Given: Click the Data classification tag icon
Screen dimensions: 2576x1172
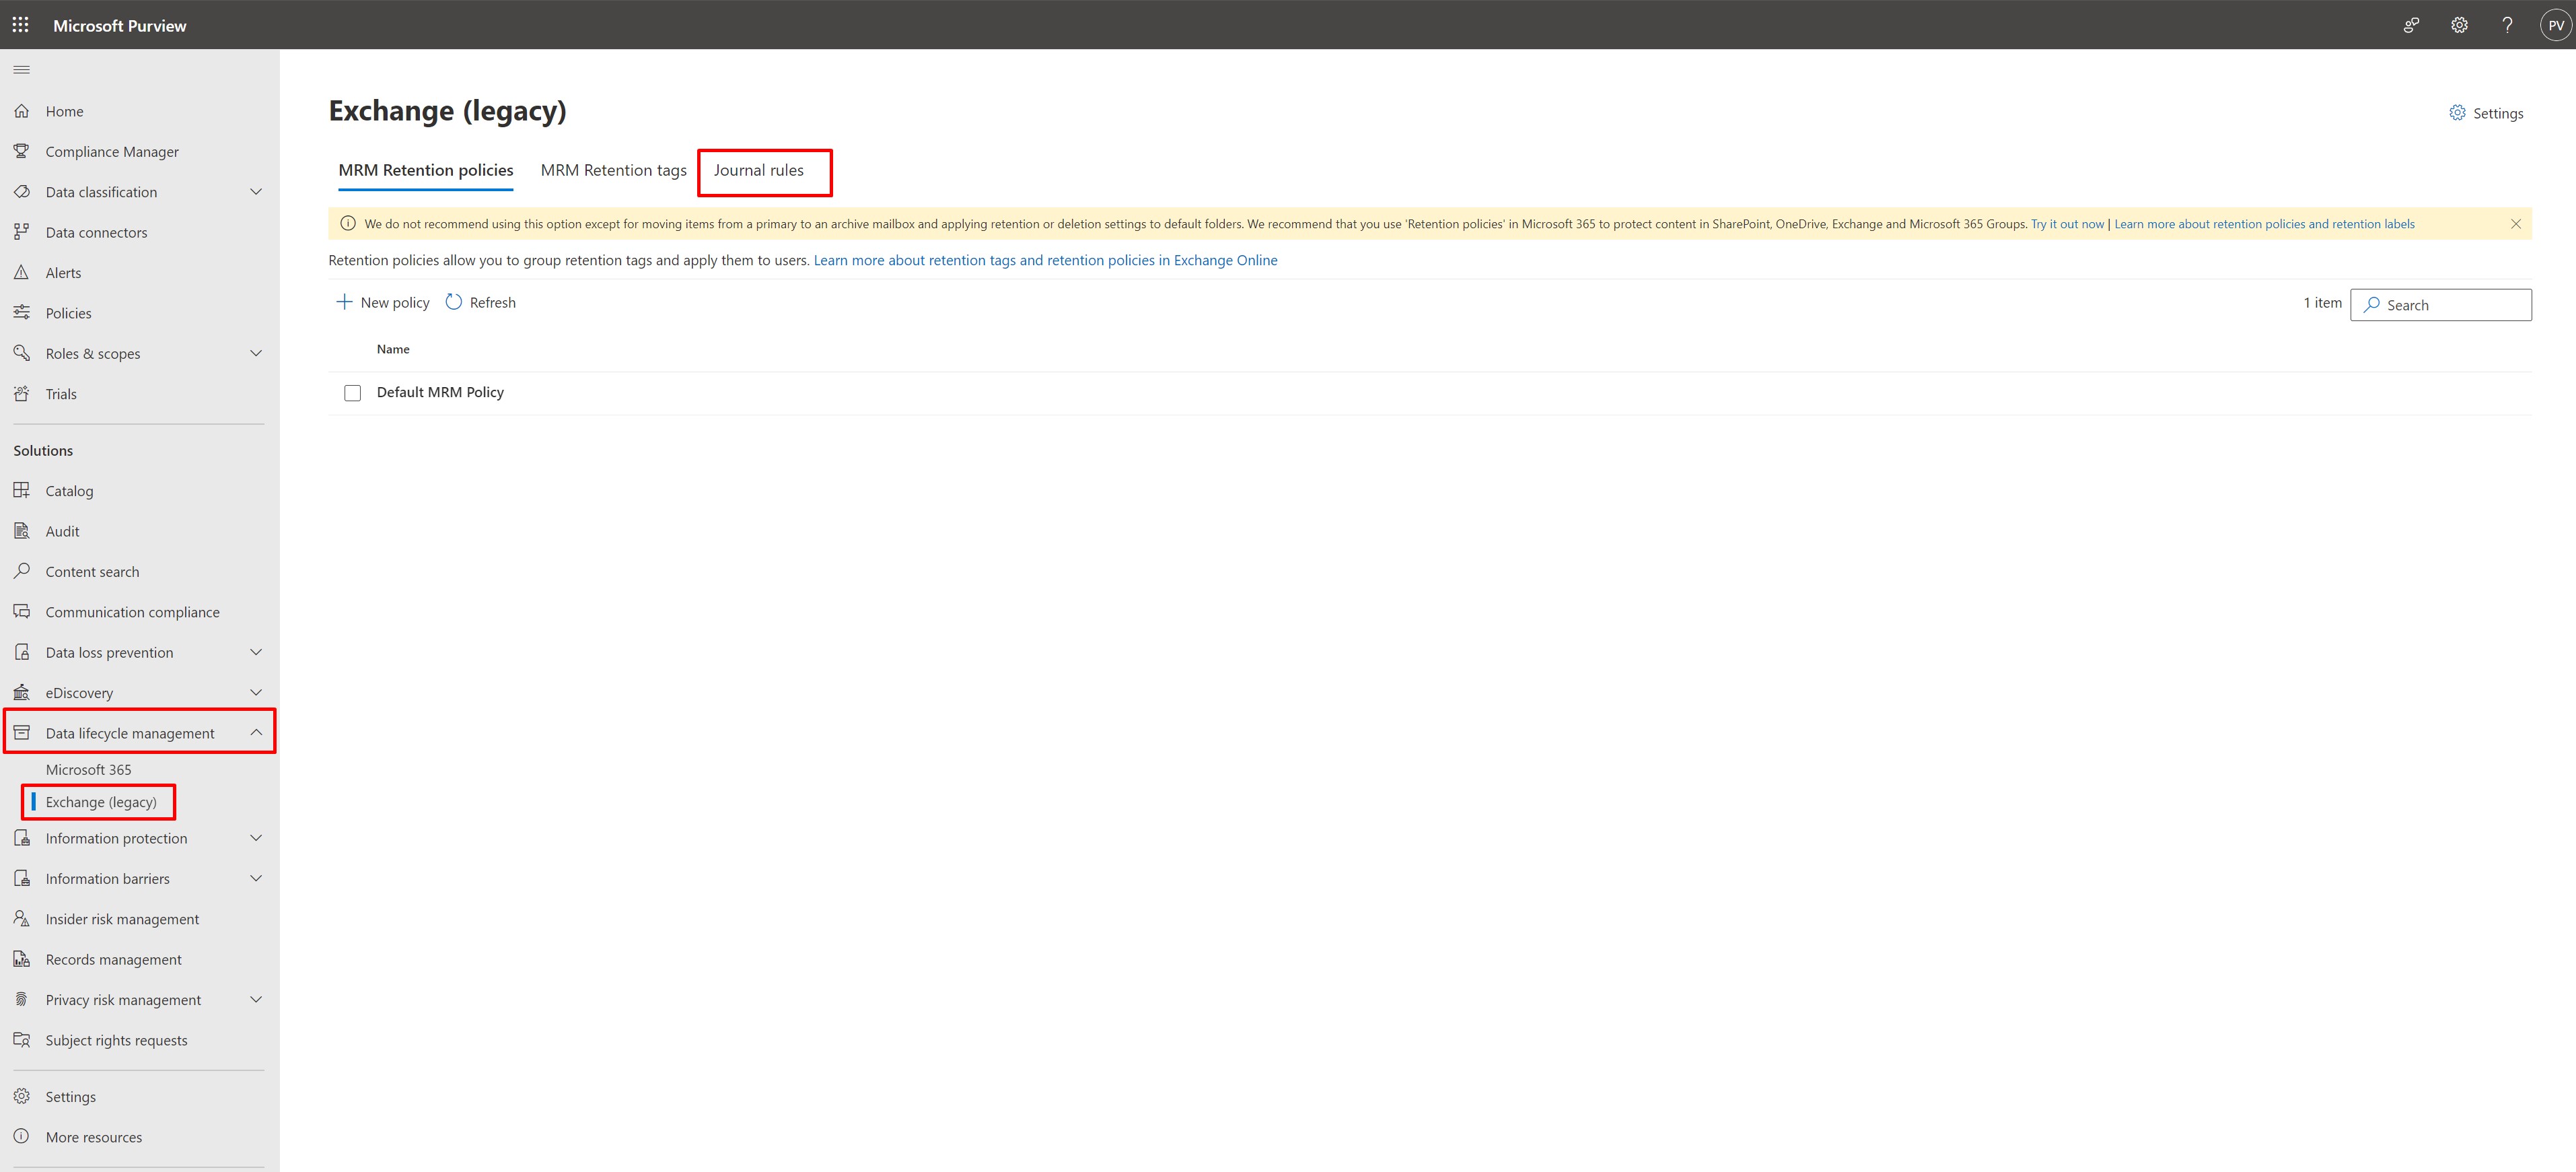Looking at the screenshot, I should tap(22, 192).
